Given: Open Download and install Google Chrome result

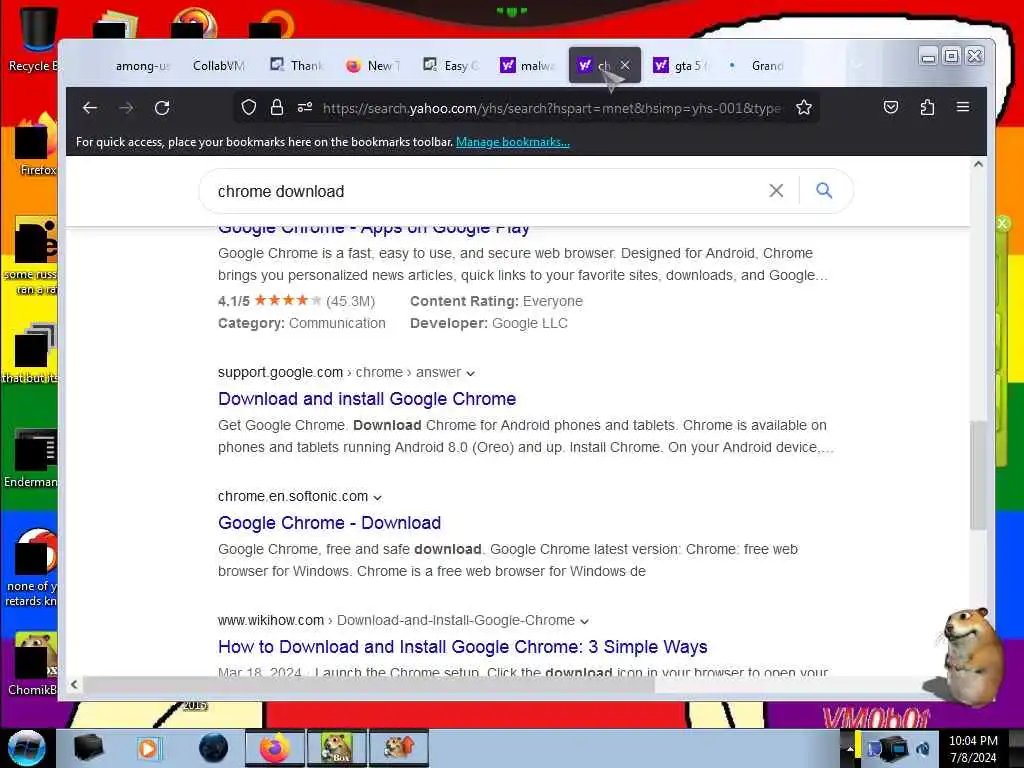Looking at the screenshot, I should pyautogui.click(x=367, y=398).
